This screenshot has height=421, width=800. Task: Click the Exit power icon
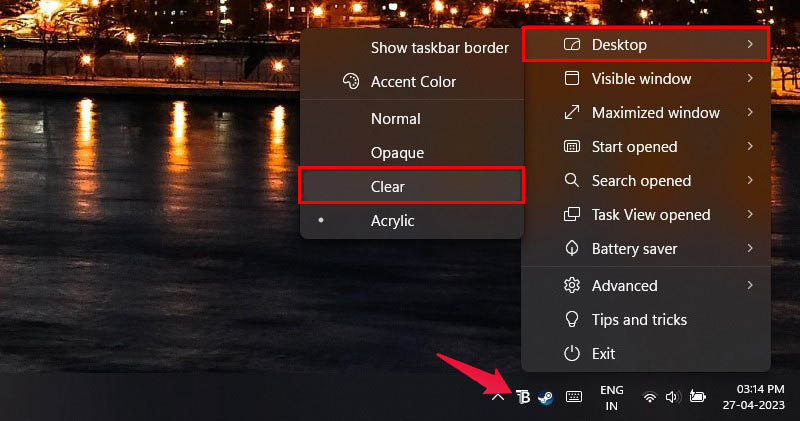[572, 353]
